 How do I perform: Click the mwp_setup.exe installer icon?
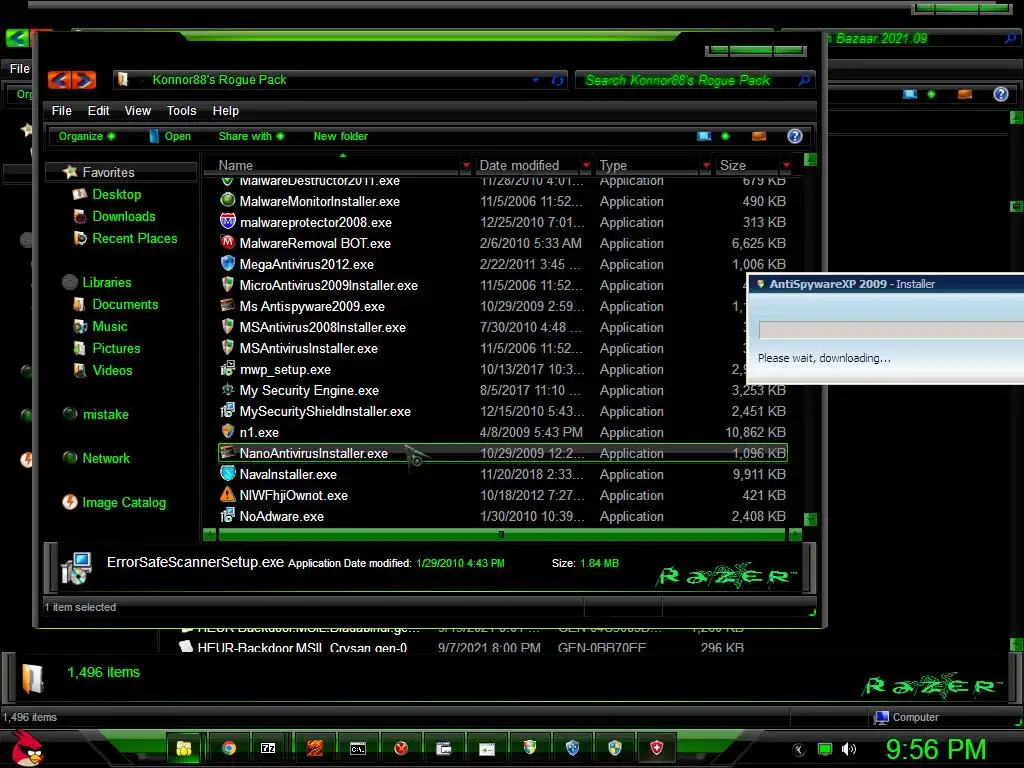click(x=227, y=368)
